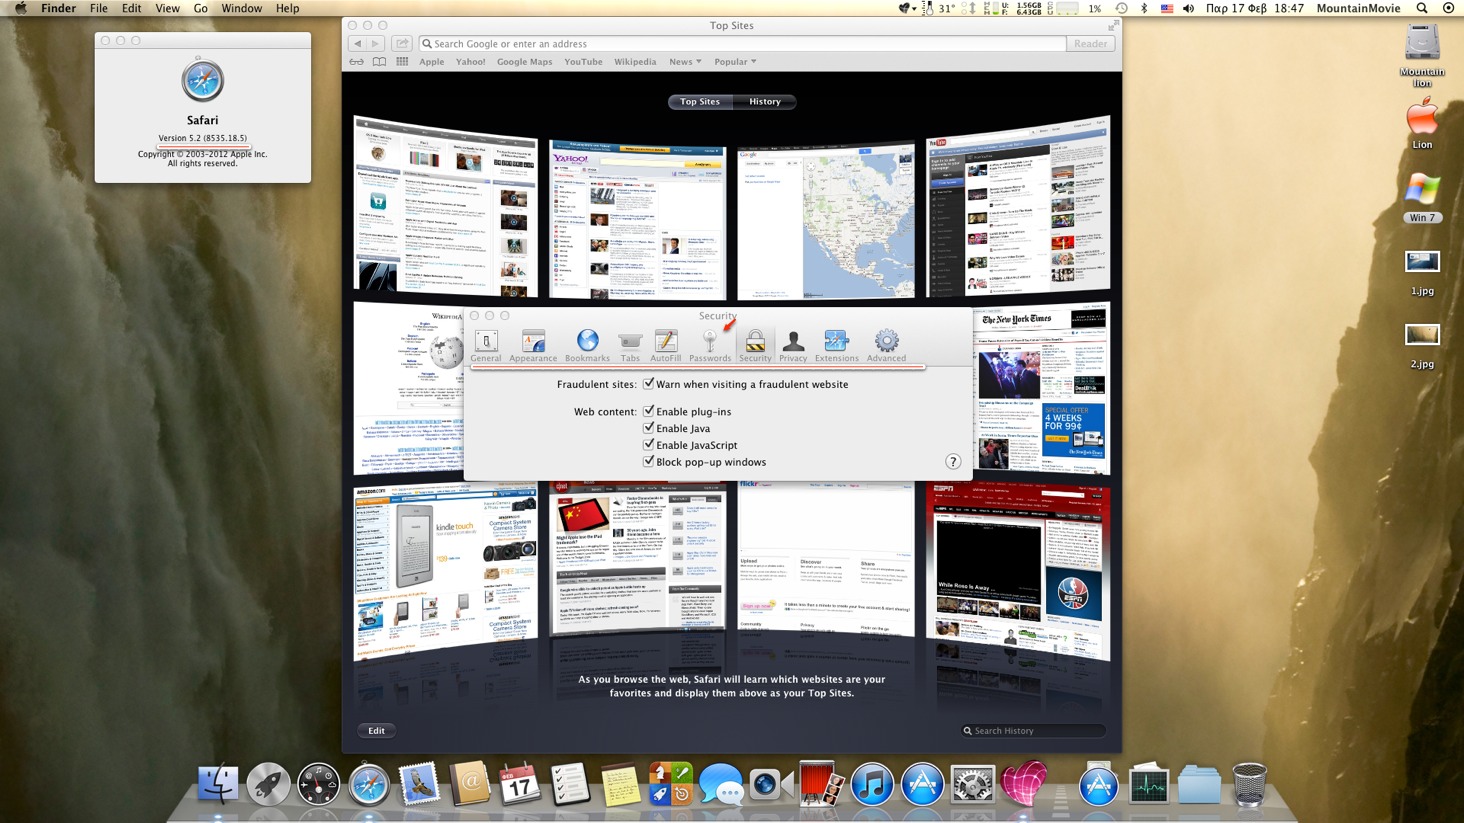The image size is (1464, 823).
Task: Open the Yahoo! bookmark link
Action: click(470, 62)
